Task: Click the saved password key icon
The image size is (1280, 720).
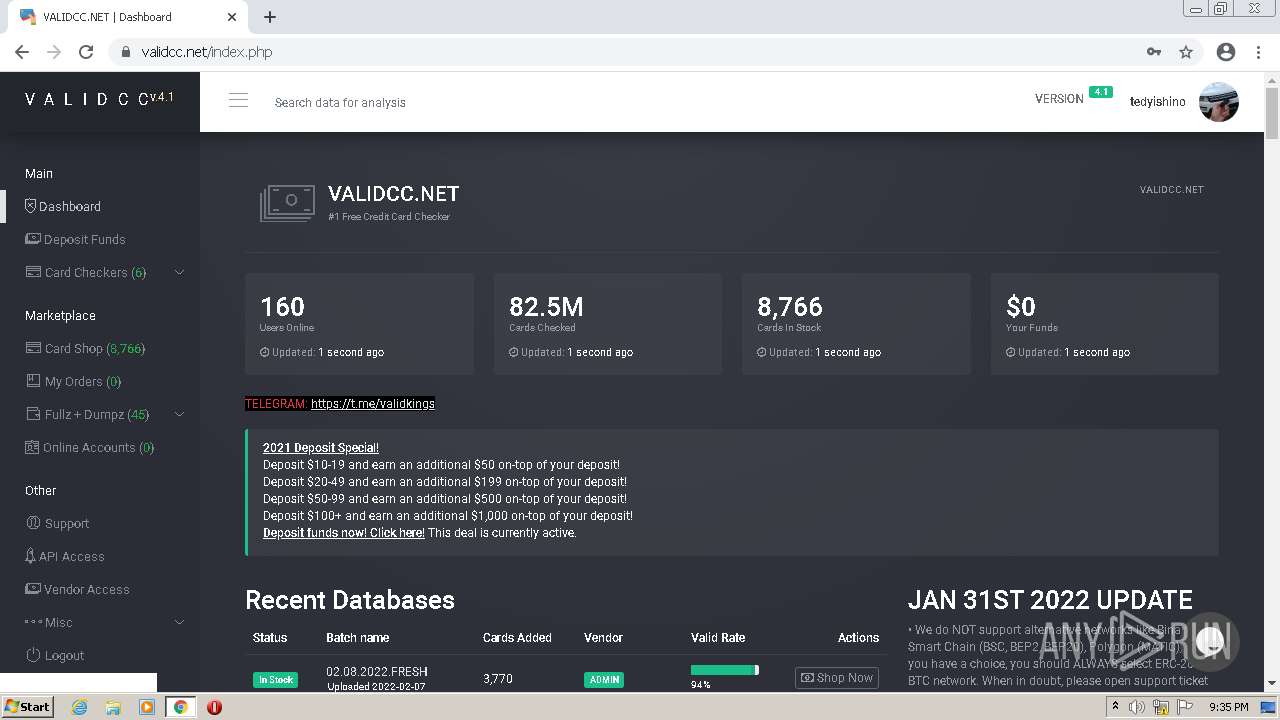Action: pyautogui.click(x=1154, y=52)
